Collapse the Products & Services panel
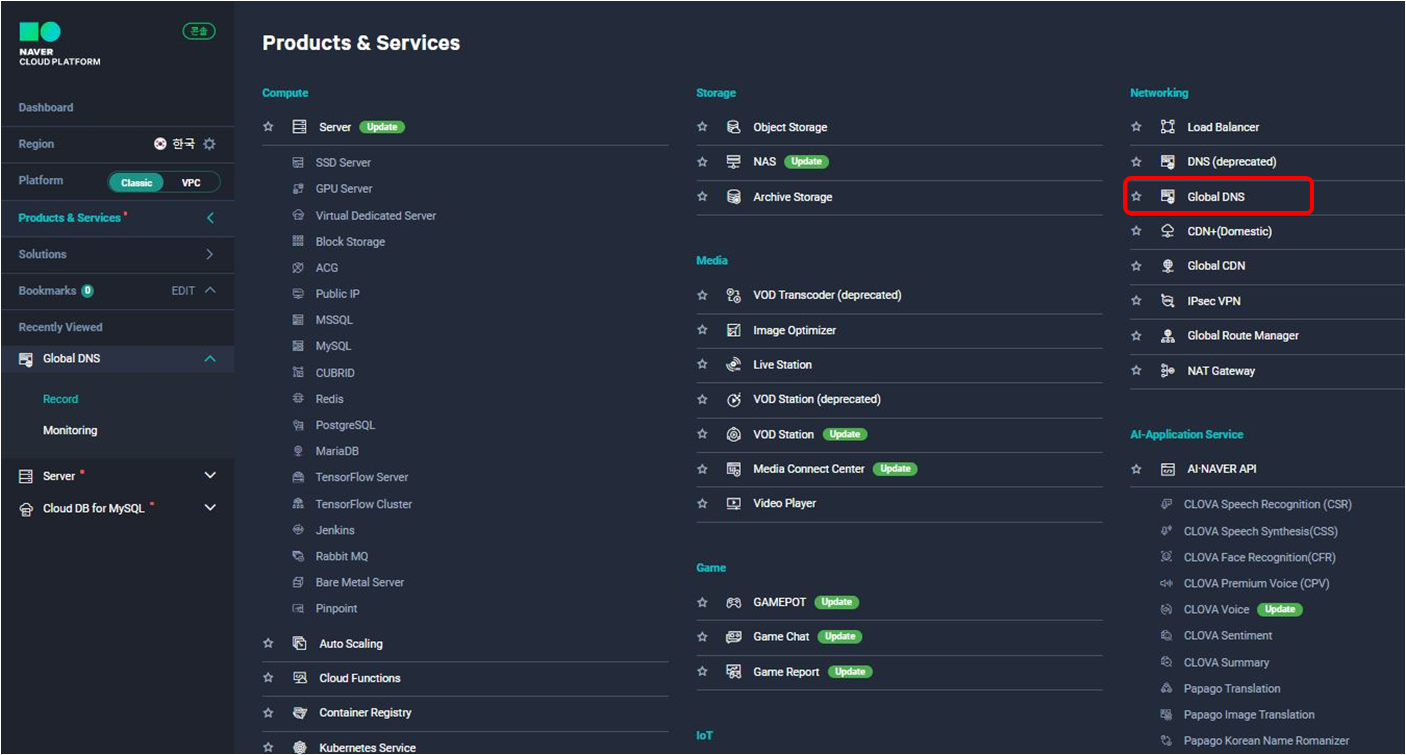Viewport: 1406px width, 755px height. (210, 217)
